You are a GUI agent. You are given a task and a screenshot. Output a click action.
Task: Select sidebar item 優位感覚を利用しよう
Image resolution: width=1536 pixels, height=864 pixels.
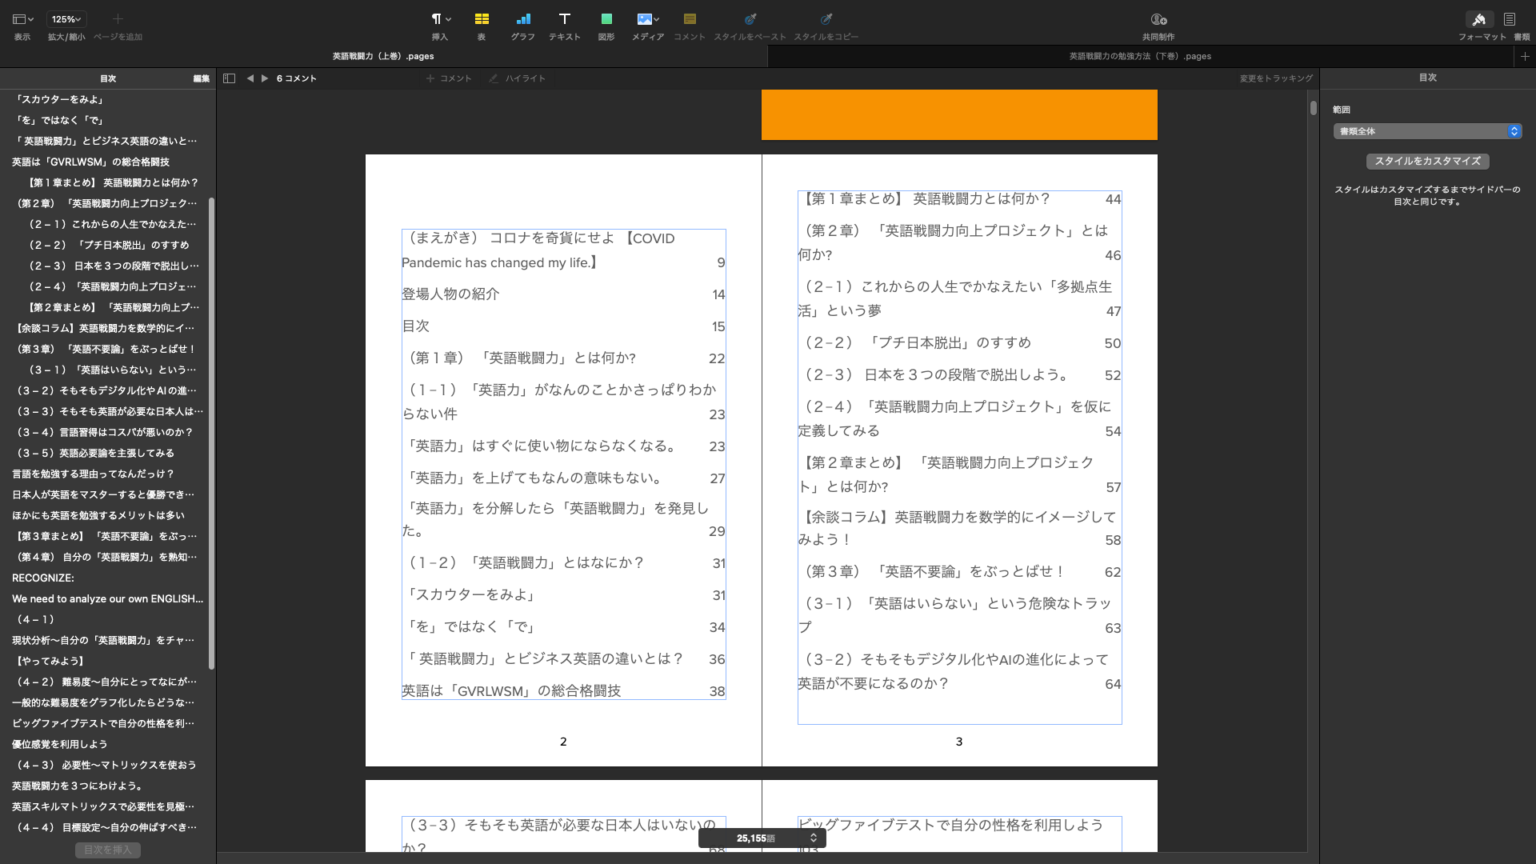click(x=59, y=744)
